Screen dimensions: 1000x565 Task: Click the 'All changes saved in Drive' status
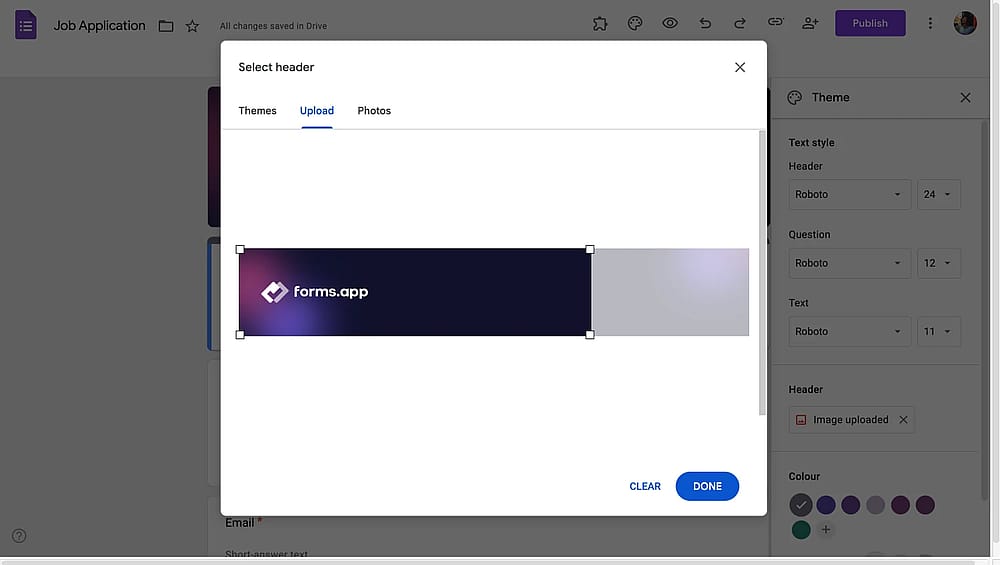(x=273, y=26)
